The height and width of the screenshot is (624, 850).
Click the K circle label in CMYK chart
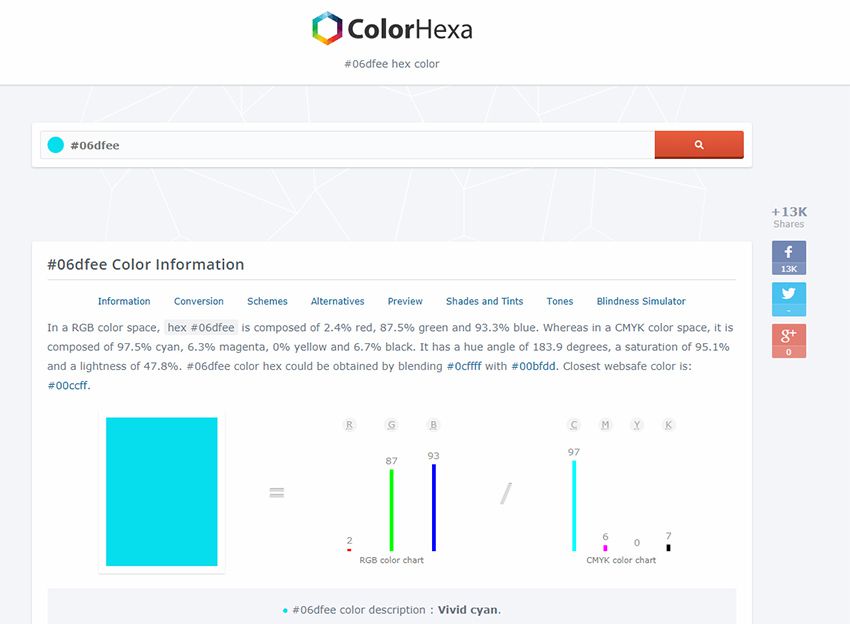pos(668,425)
